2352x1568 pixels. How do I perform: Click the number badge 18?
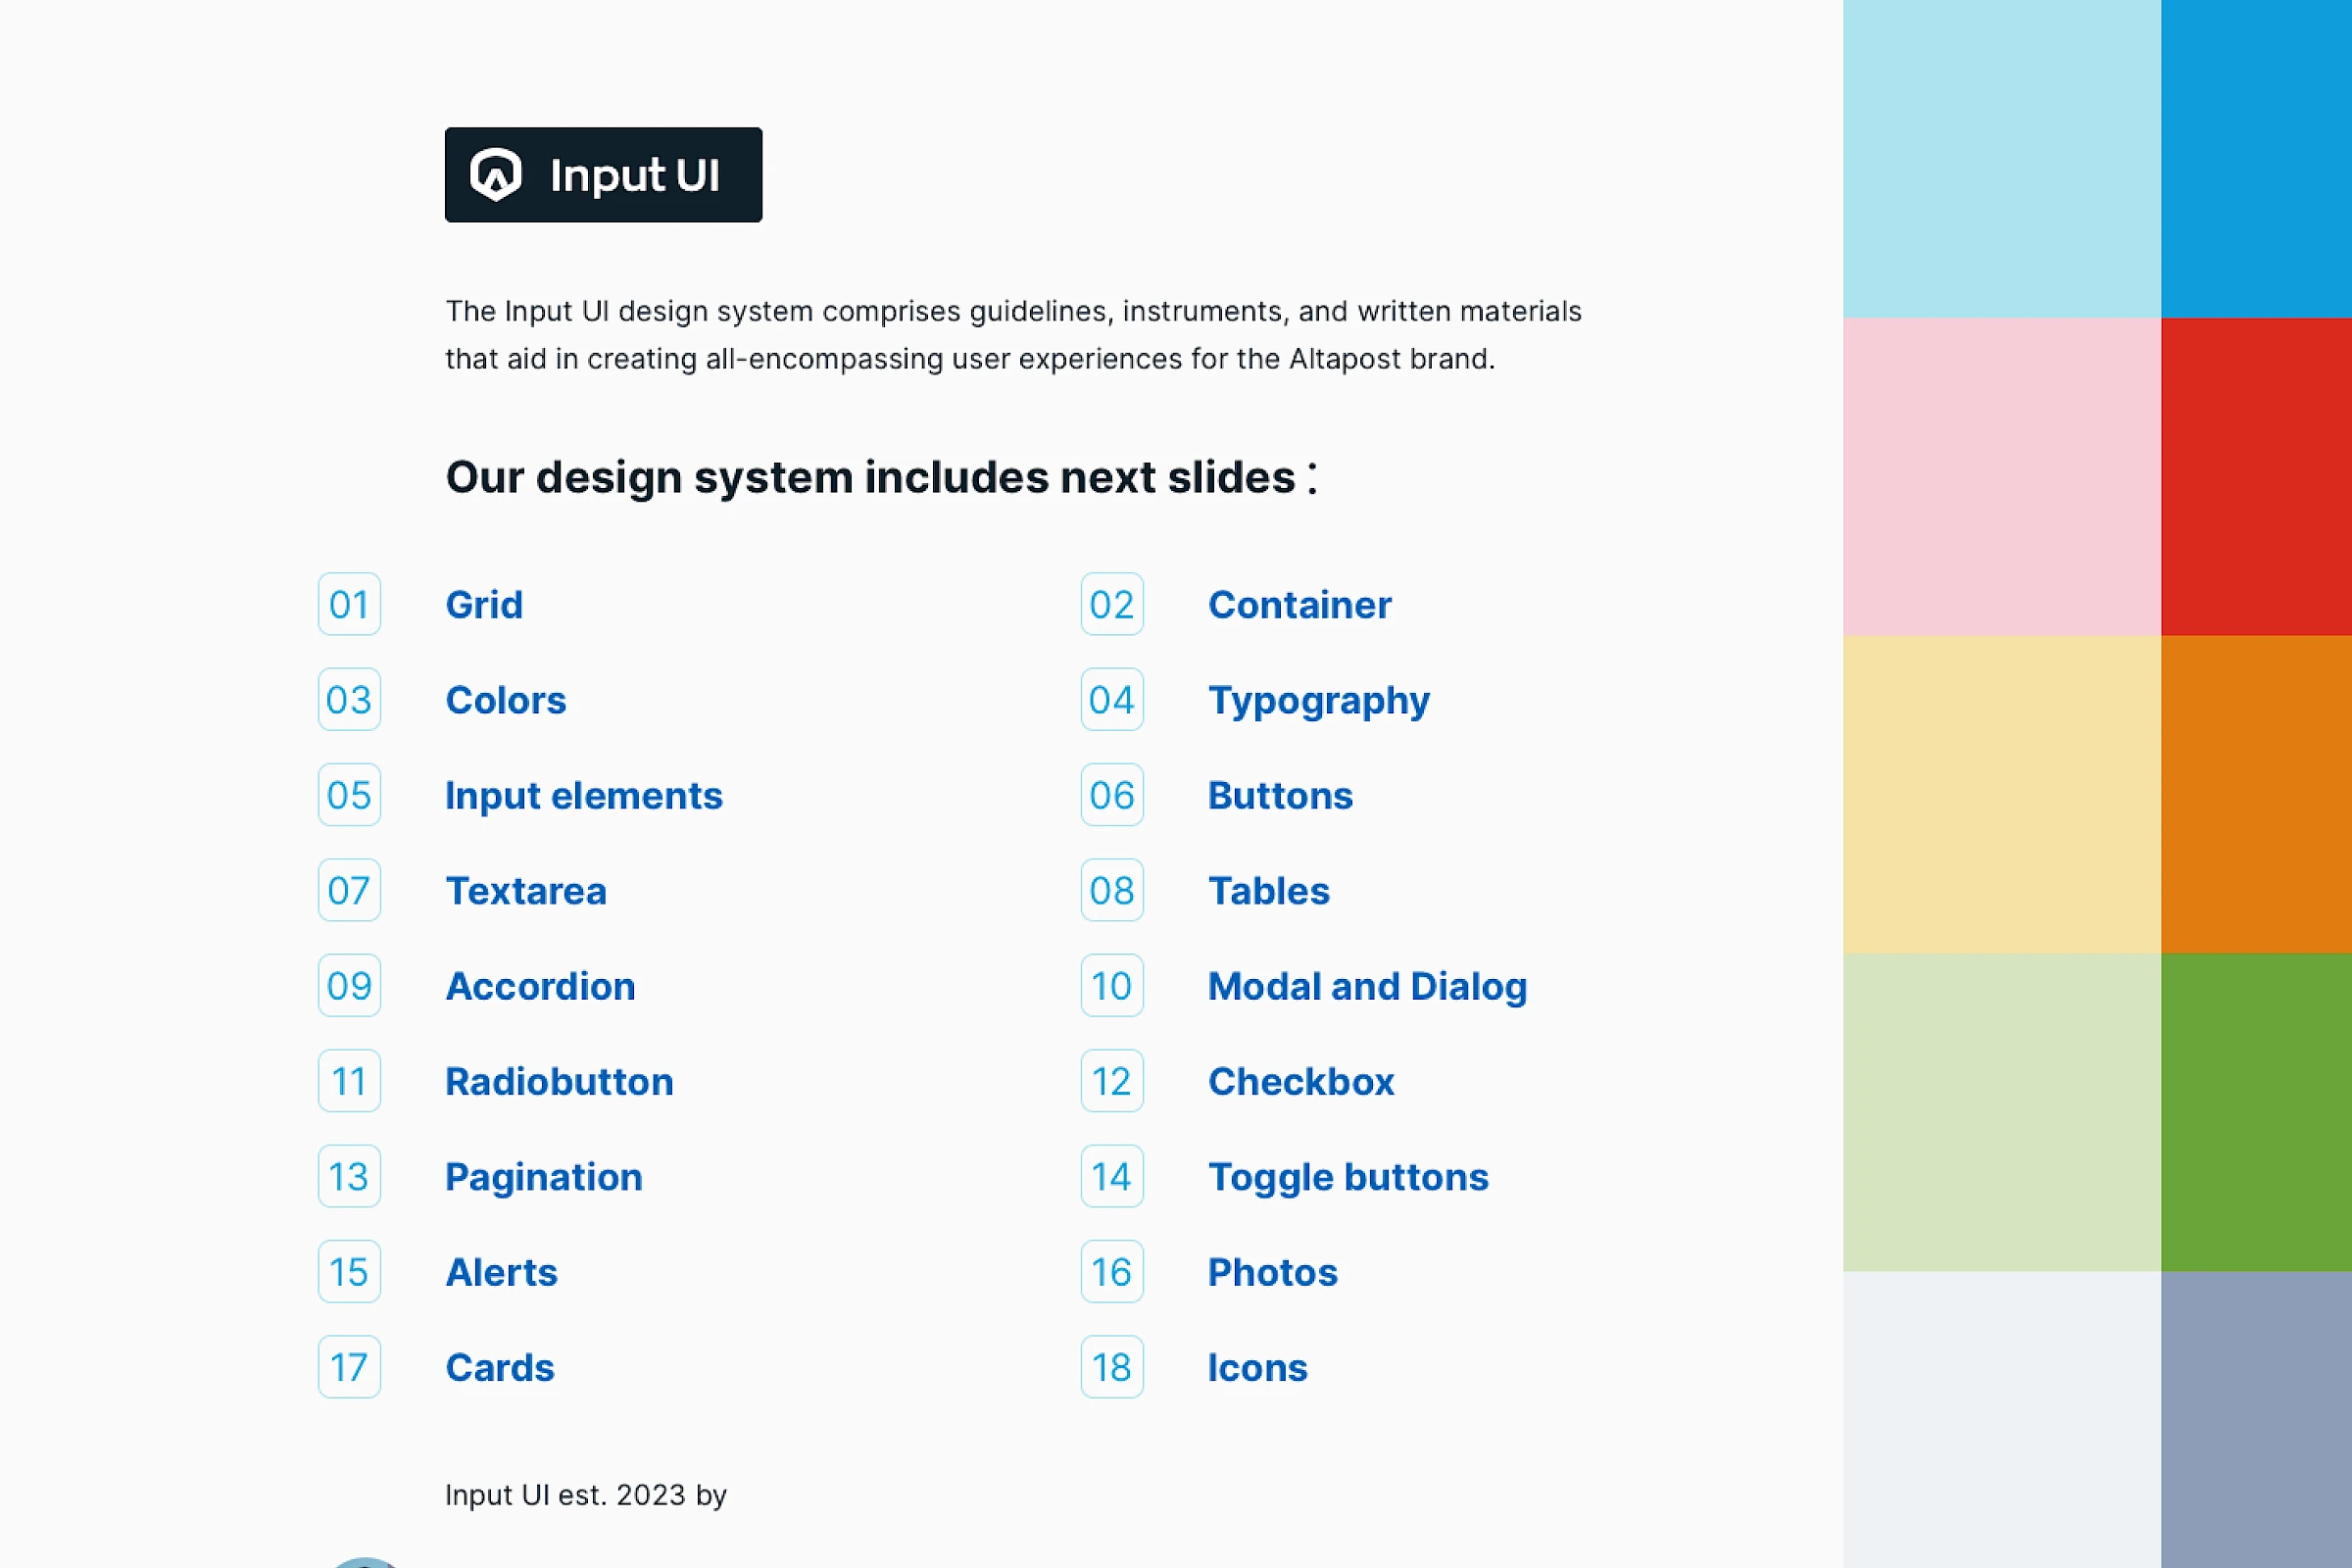1112,1367
